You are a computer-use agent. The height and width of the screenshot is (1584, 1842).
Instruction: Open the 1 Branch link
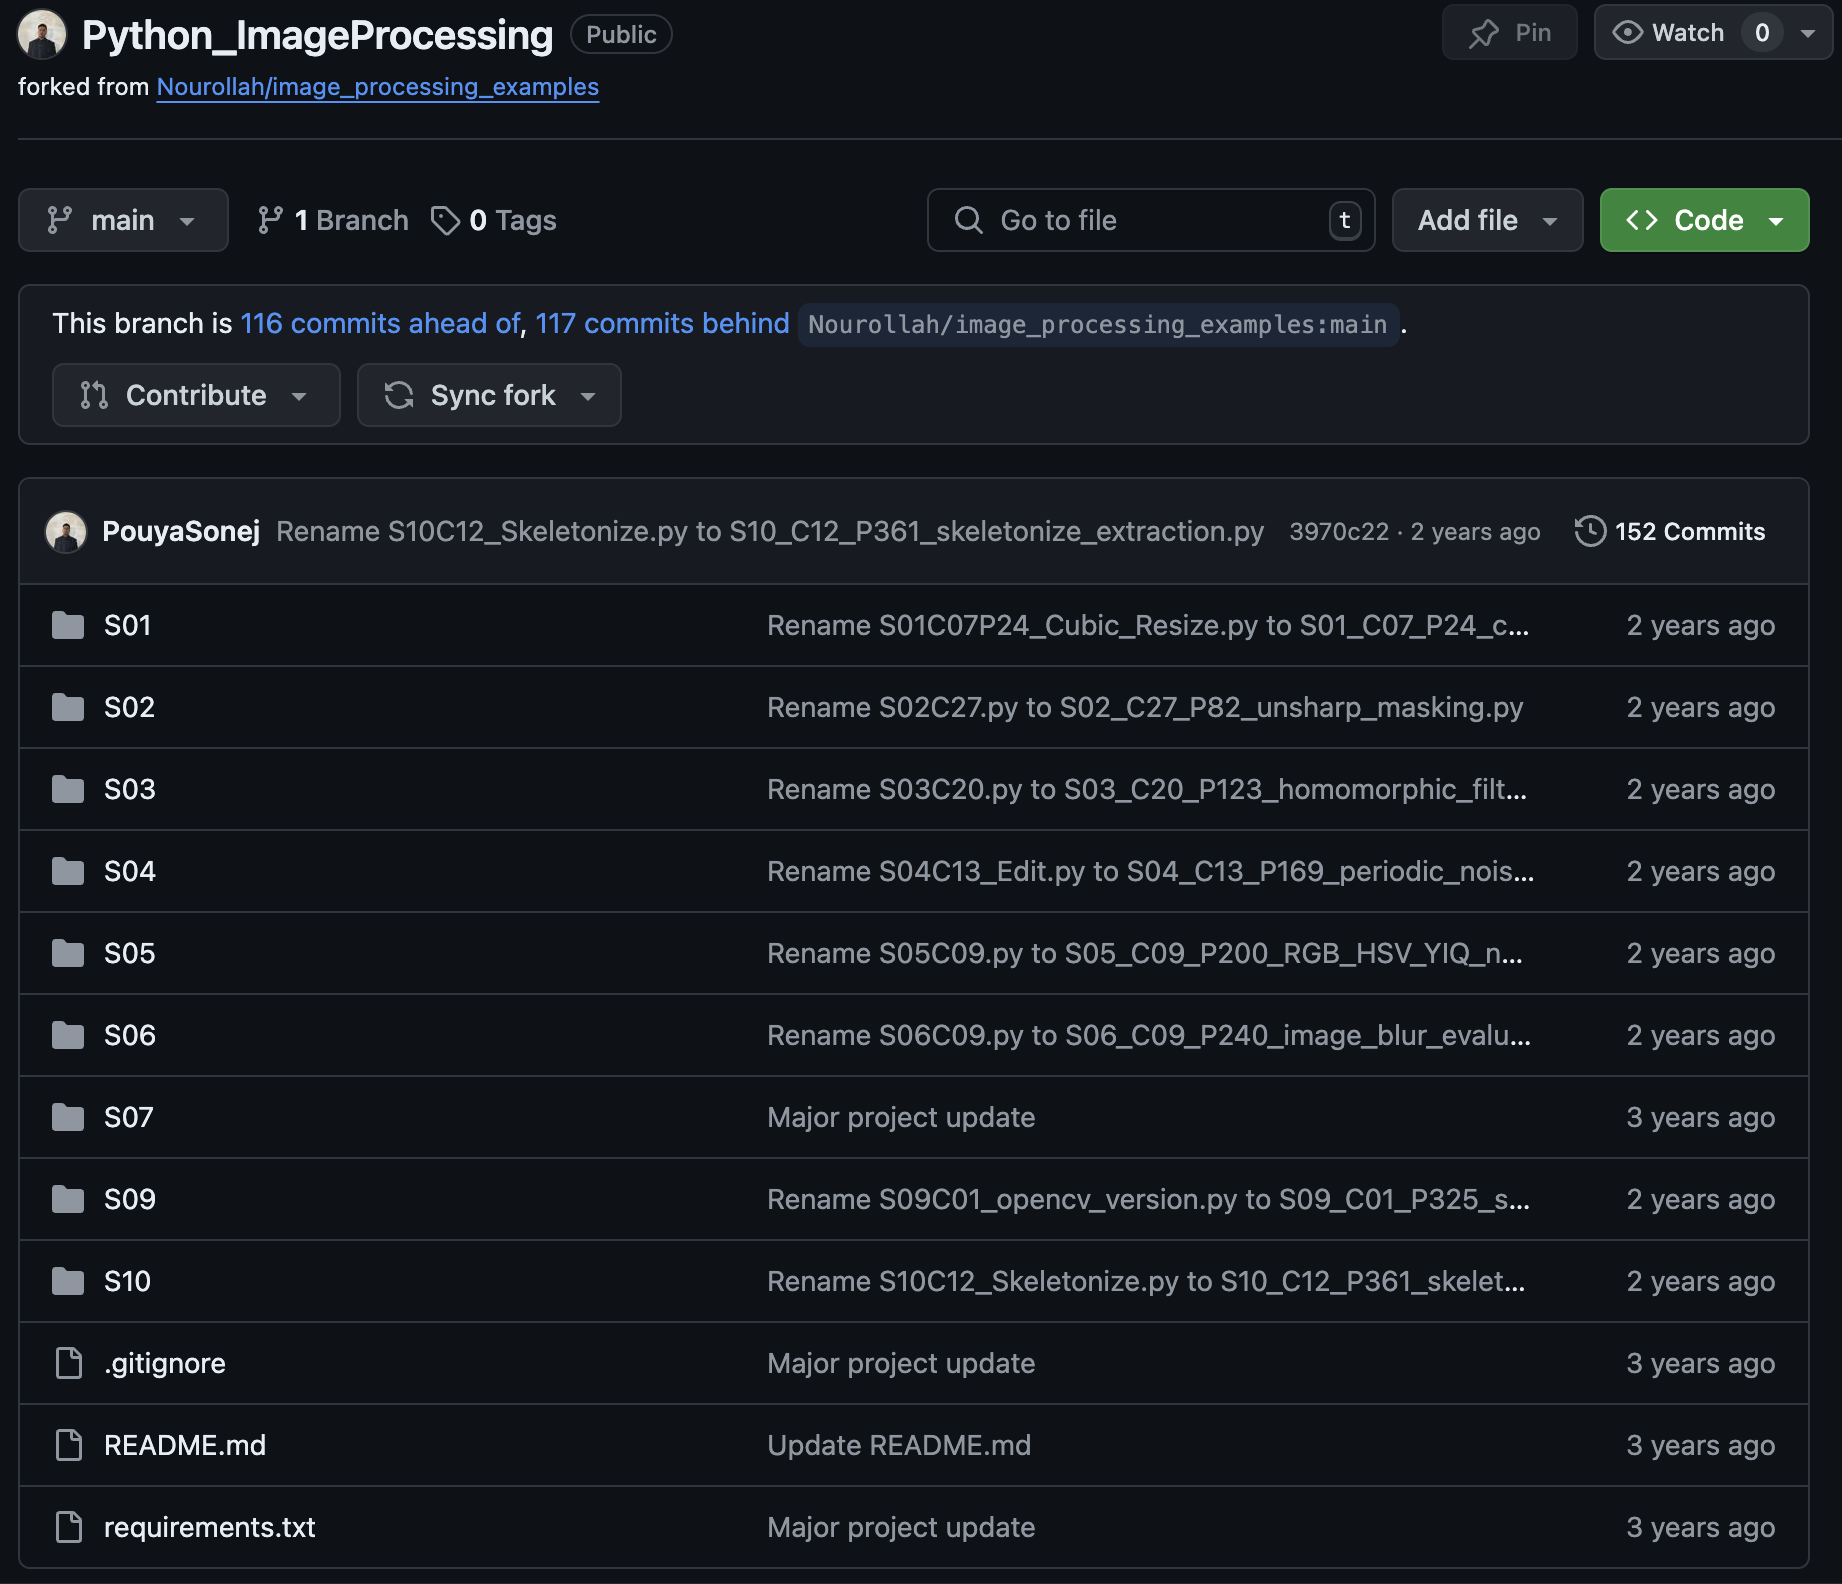click(333, 220)
